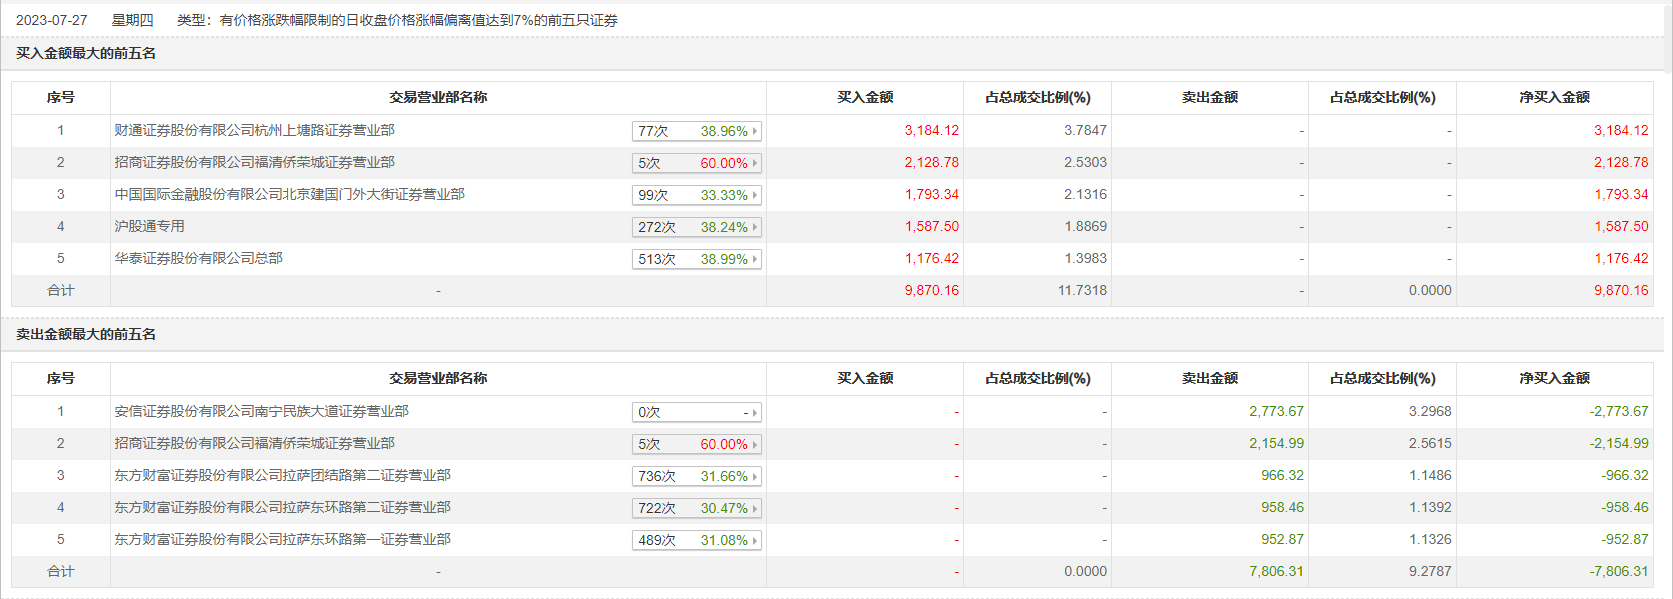Expand the 77次 38.96% stats box arrow
This screenshot has width=1673, height=599.
pyautogui.click(x=754, y=131)
